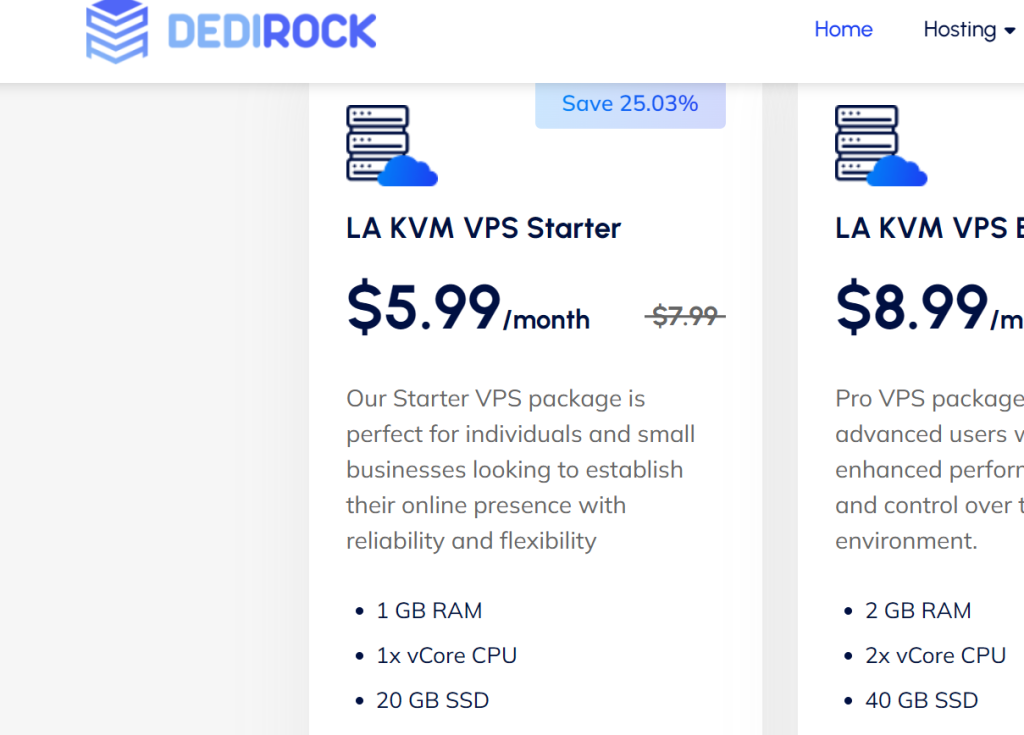Open the Home menu link
This screenshot has height=735, width=1024.
(x=843, y=29)
